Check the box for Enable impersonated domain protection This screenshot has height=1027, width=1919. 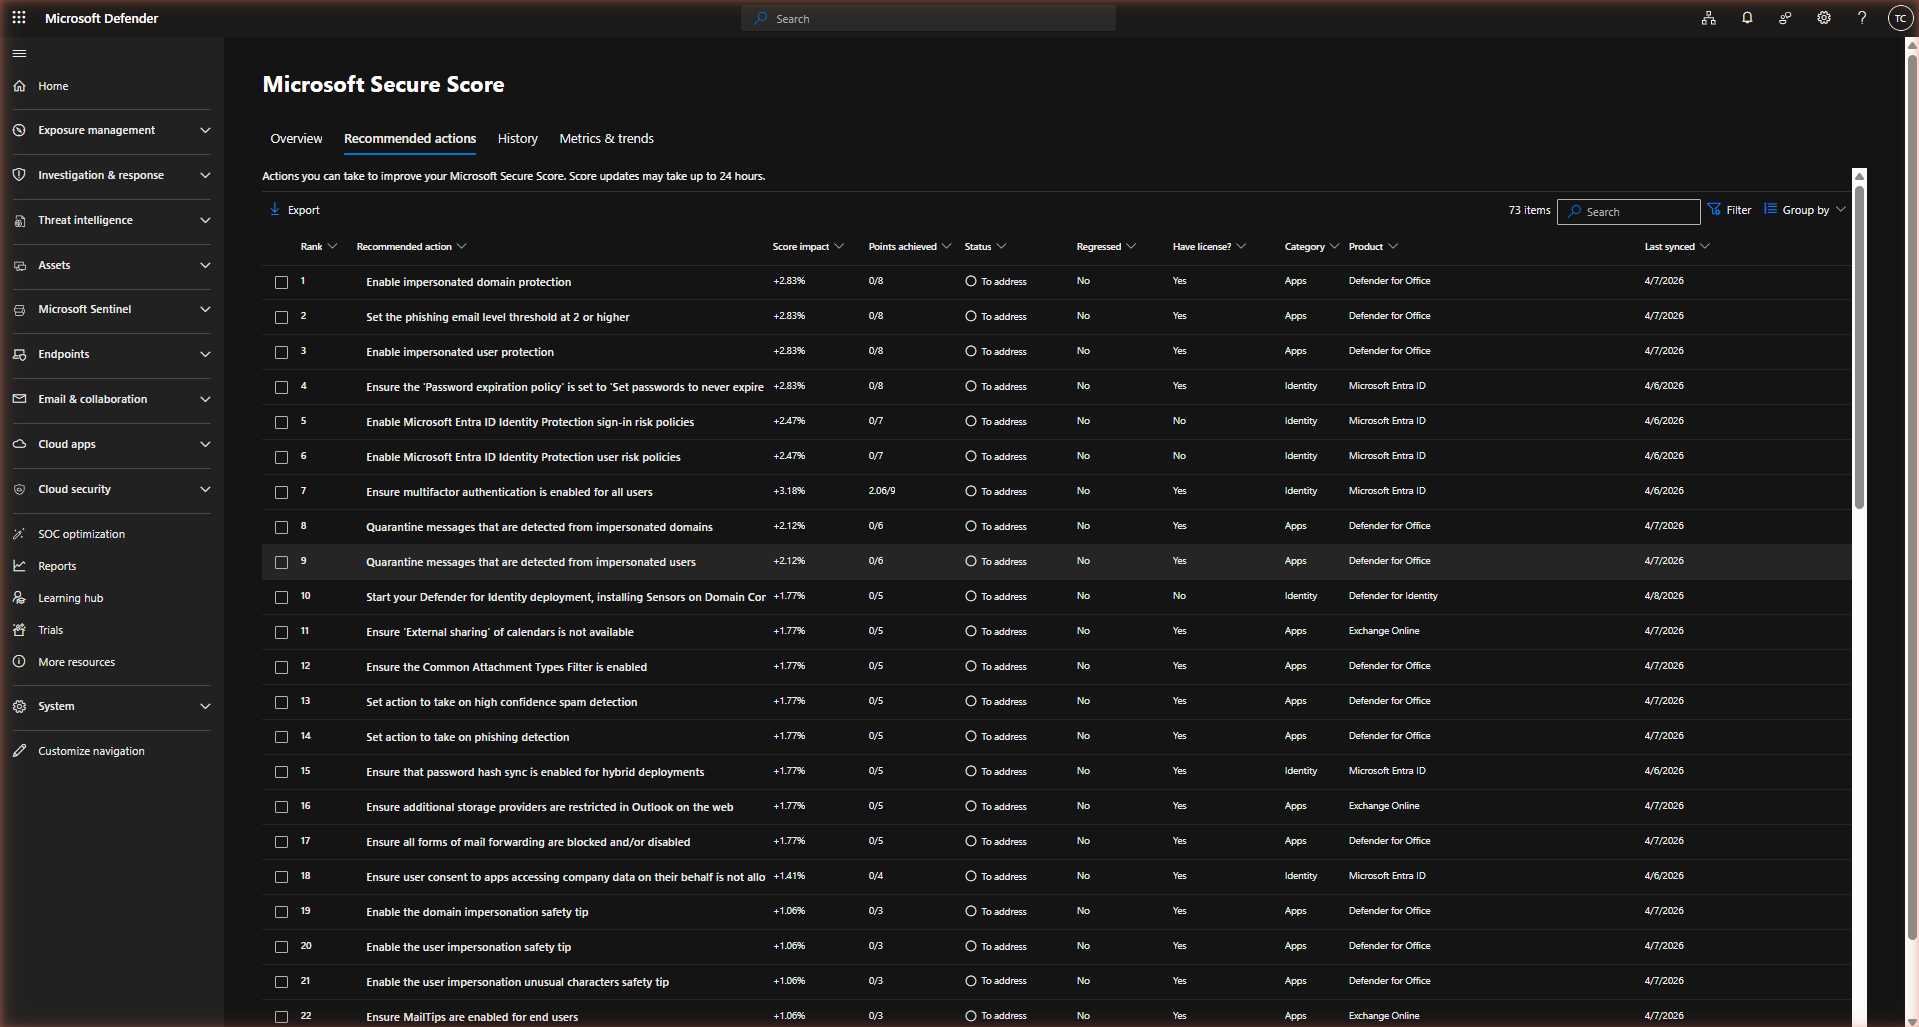[x=282, y=283]
